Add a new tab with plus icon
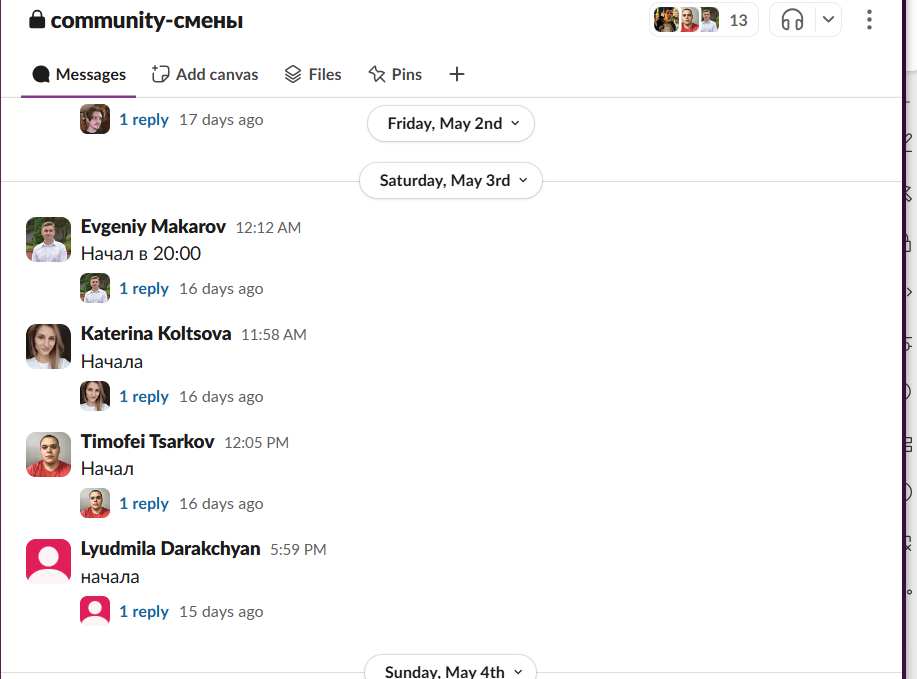Screen dimensions: 917x679 coord(456,74)
